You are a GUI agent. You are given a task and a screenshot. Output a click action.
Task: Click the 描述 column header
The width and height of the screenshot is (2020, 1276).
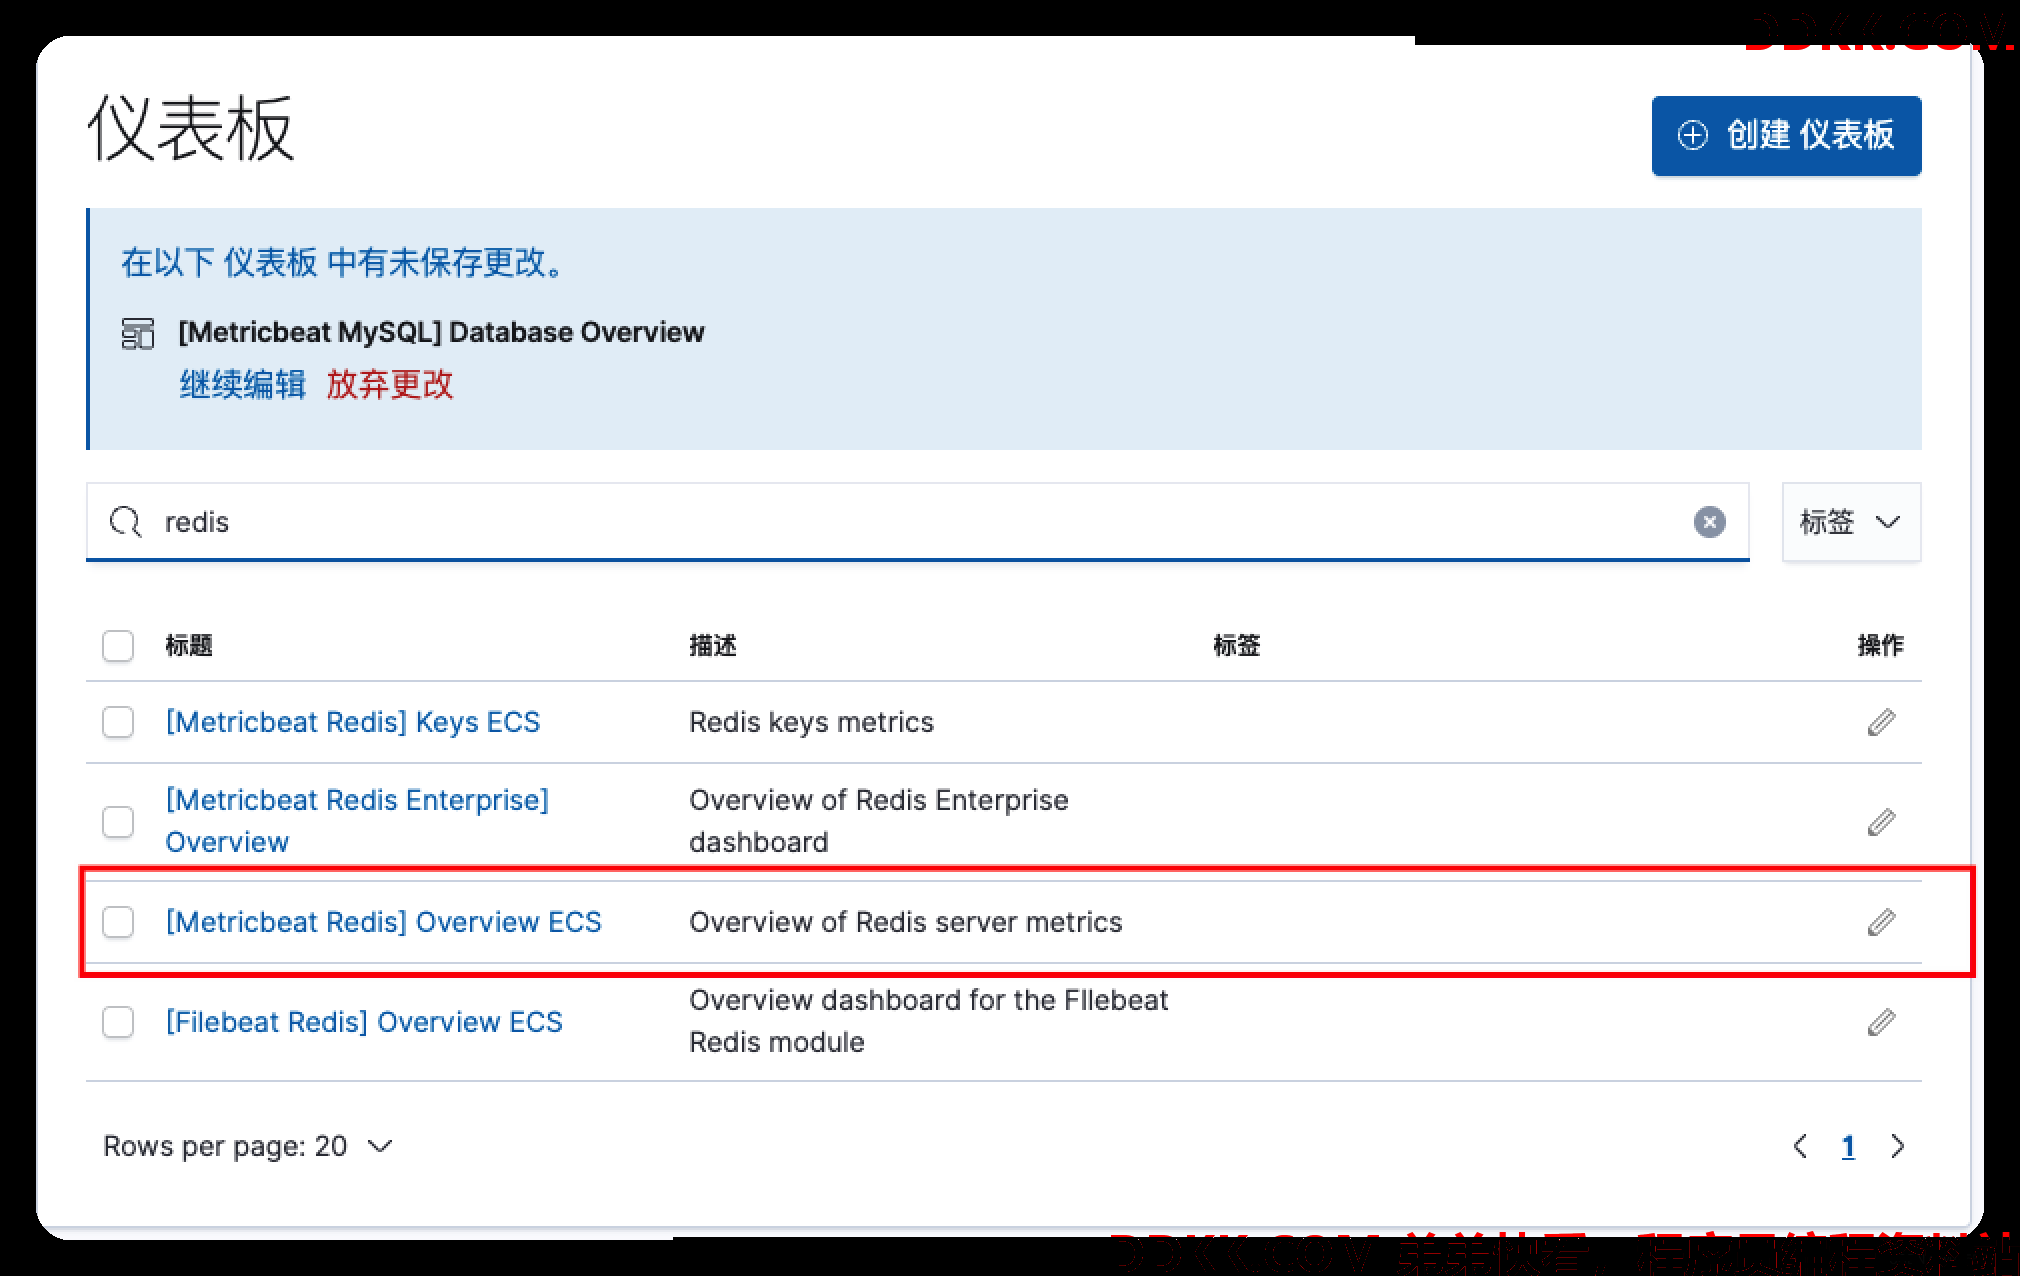(x=713, y=646)
